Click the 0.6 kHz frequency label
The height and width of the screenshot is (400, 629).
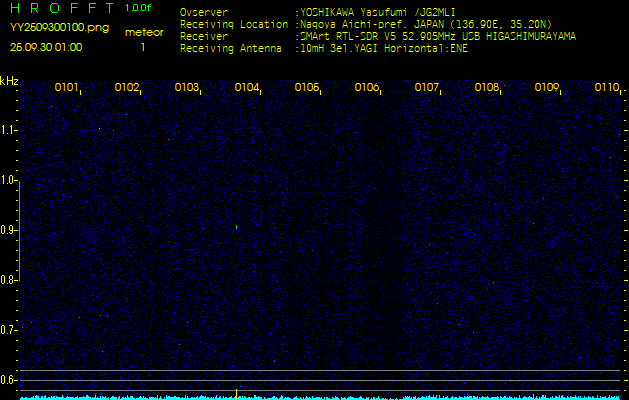(x=7, y=380)
